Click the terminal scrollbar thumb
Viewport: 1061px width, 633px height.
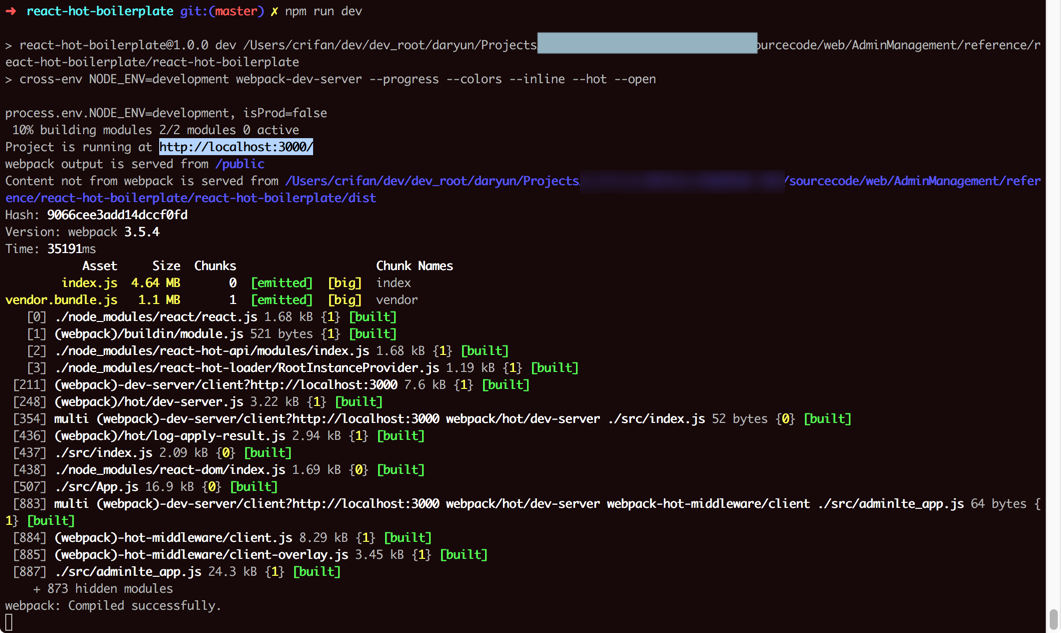coord(1053,620)
